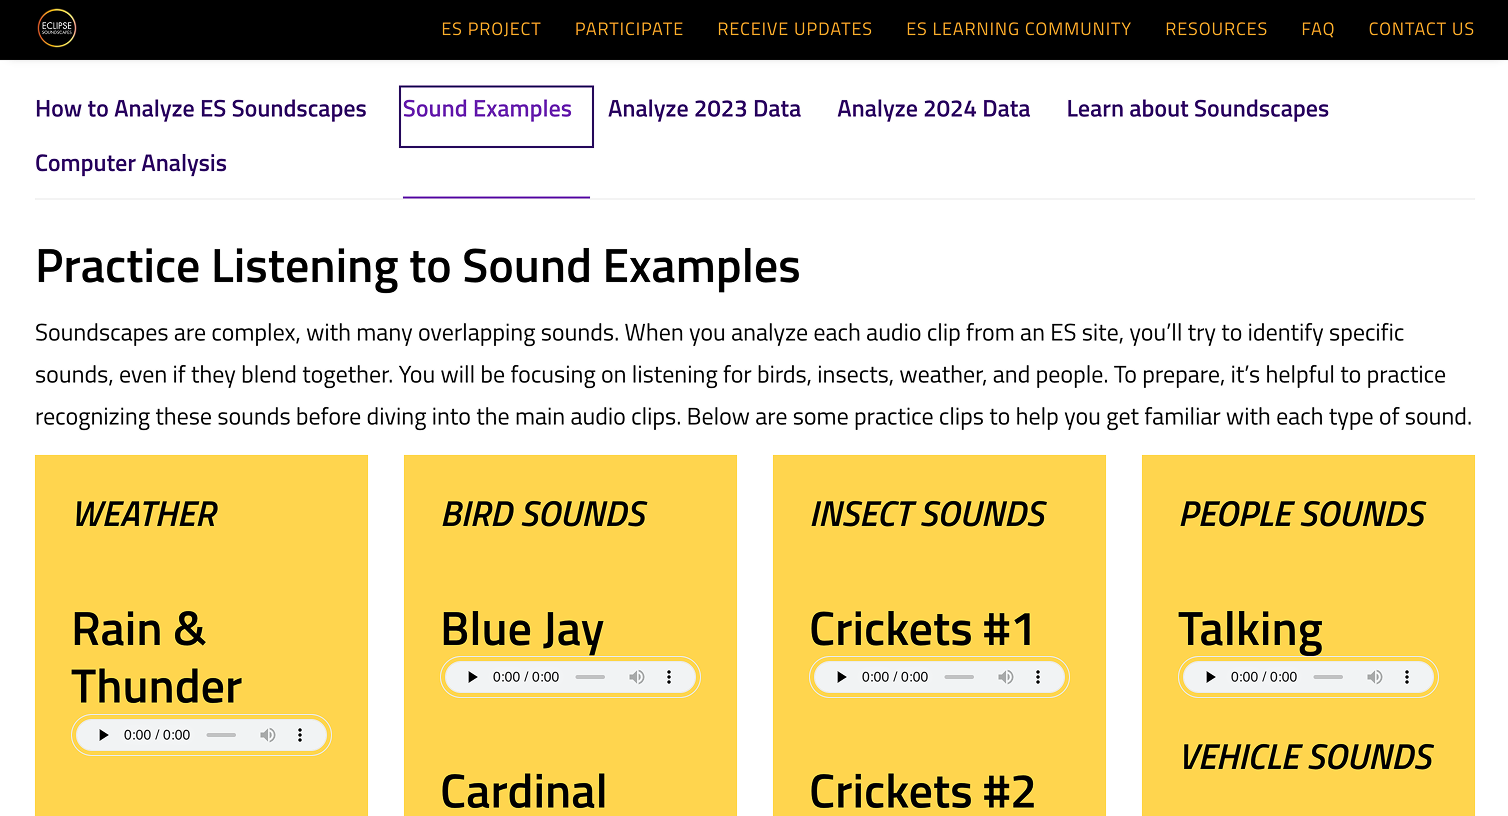The width and height of the screenshot is (1508, 816).
Task: Click the Cardinal sound title
Action: click(x=524, y=791)
